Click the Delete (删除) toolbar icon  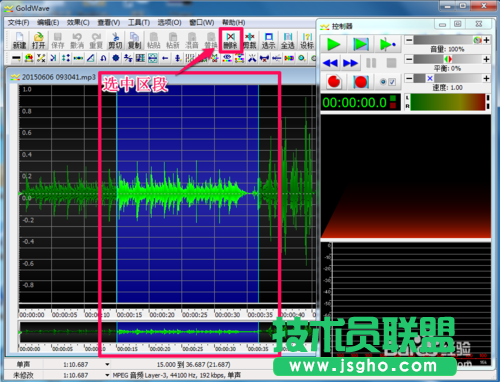pos(230,40)
